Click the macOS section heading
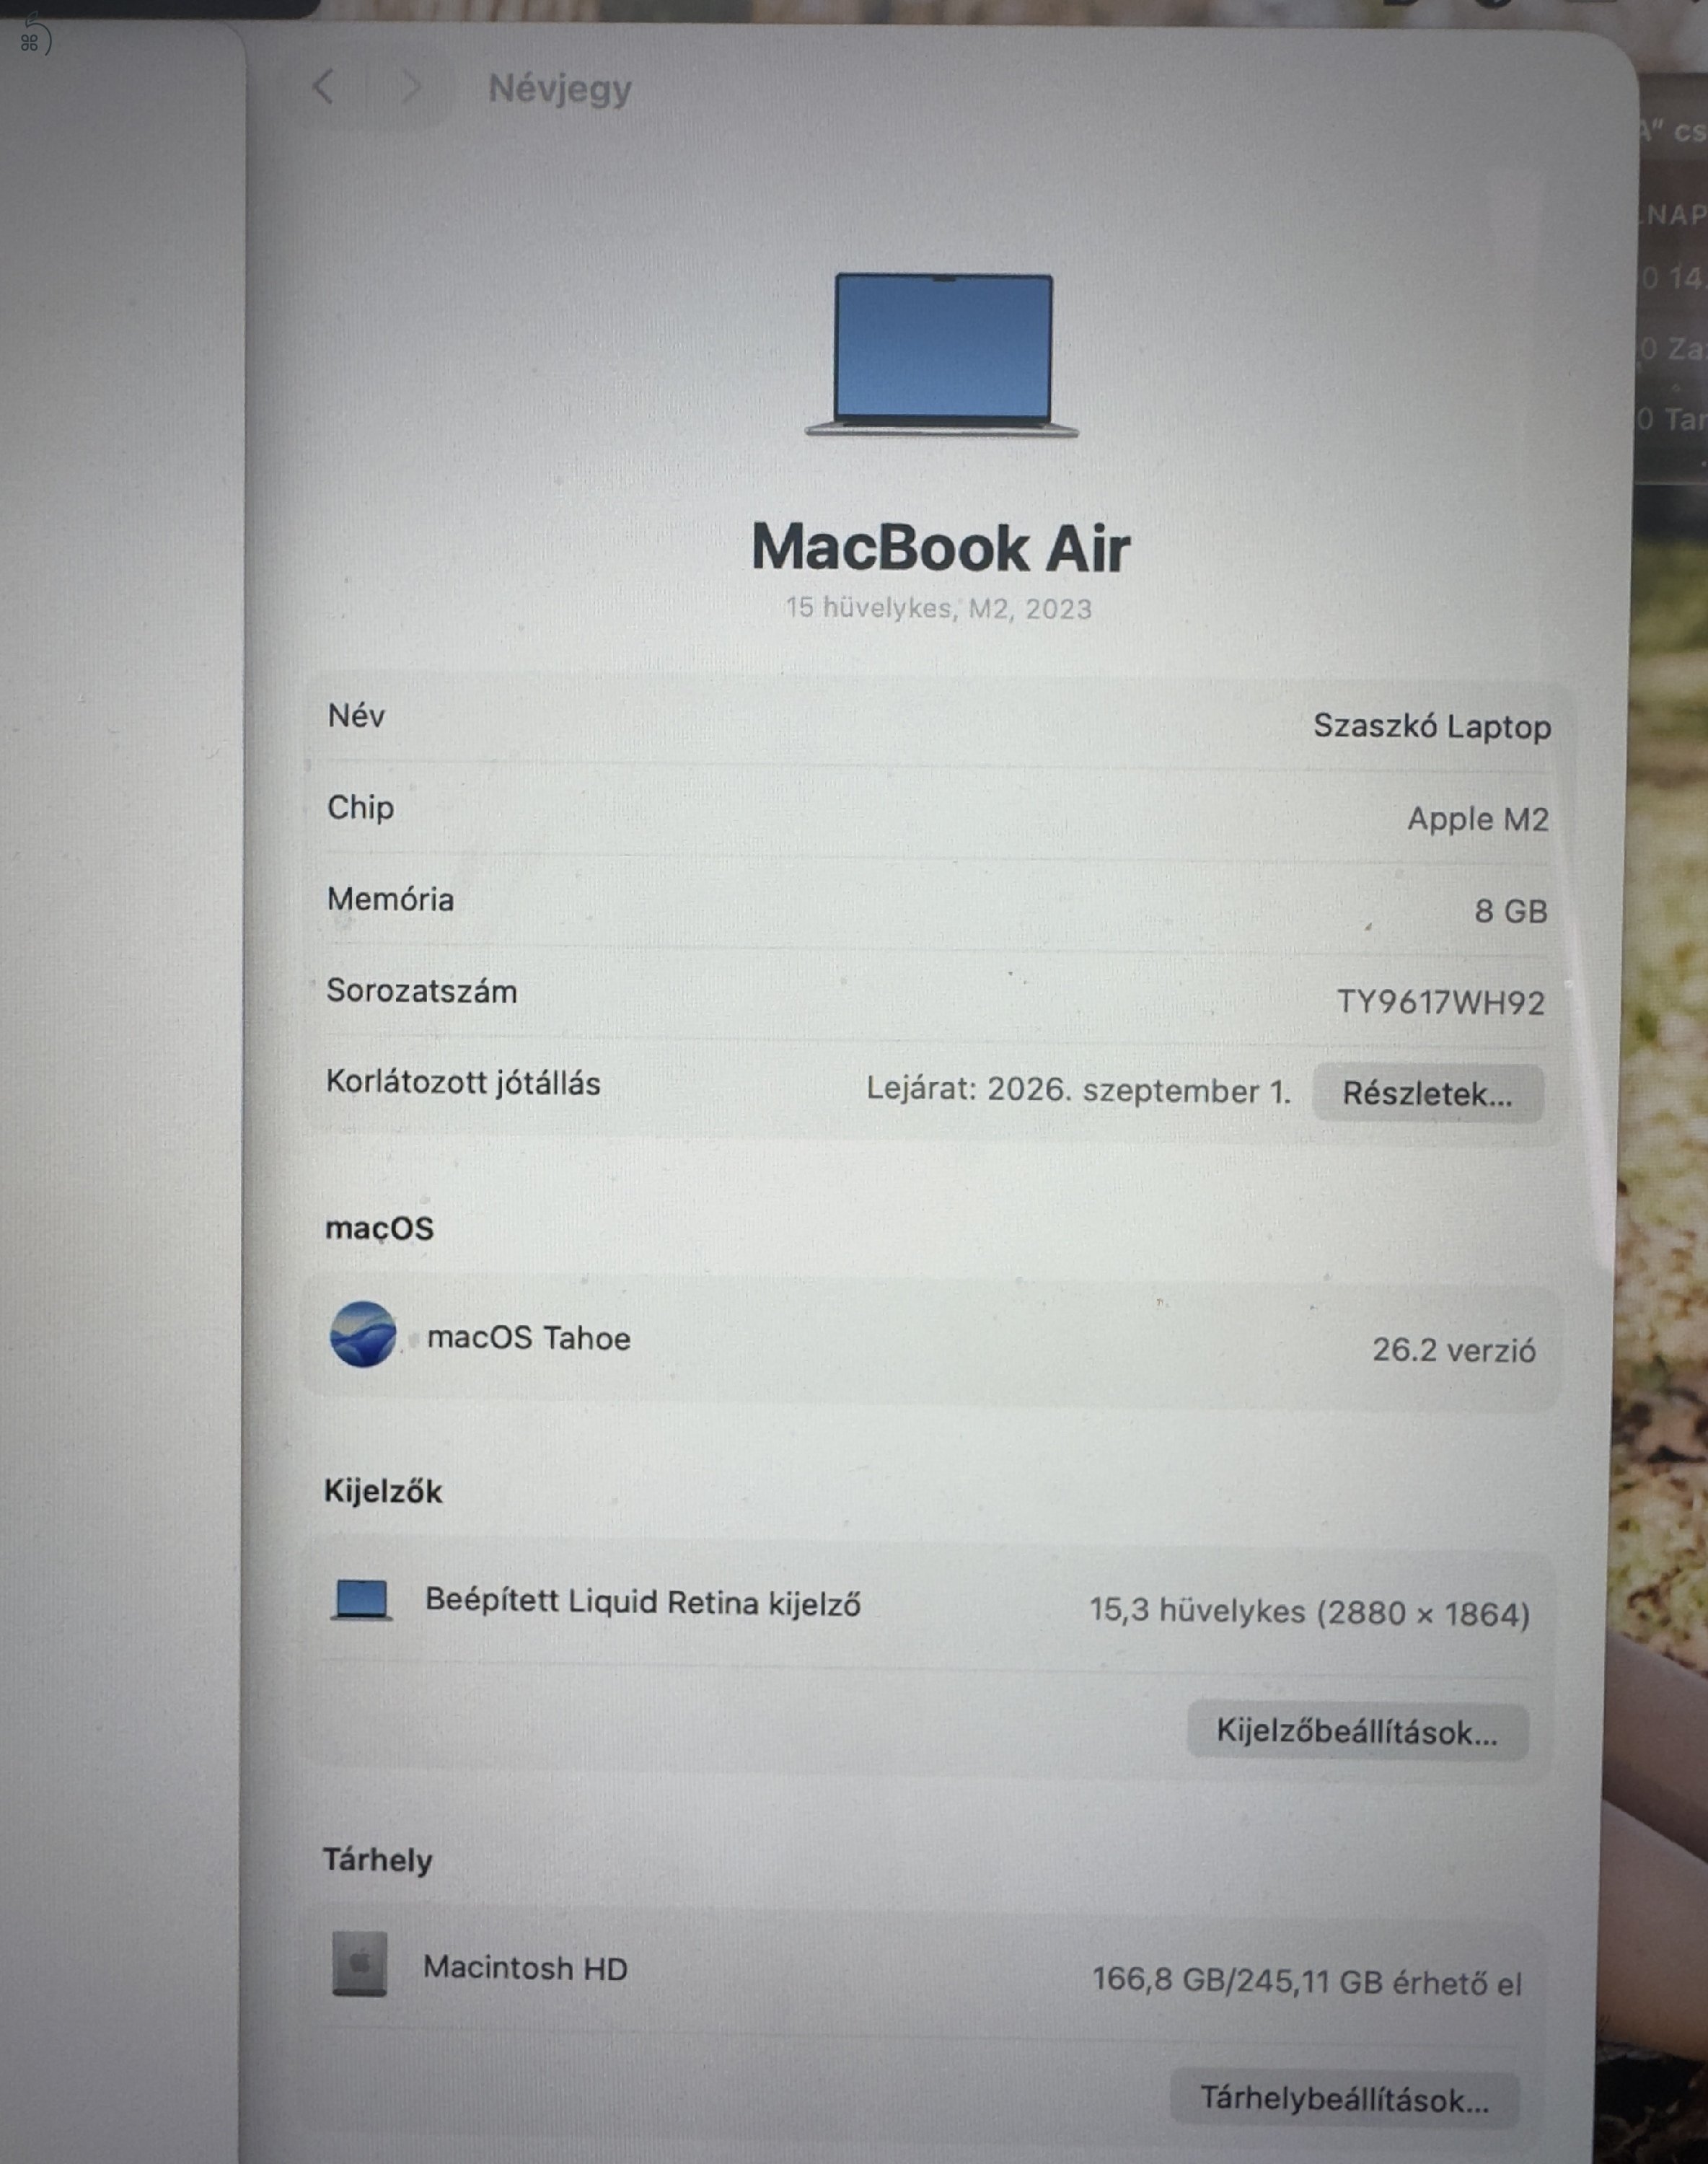 pyautogui.click(x=379, y=1228)
